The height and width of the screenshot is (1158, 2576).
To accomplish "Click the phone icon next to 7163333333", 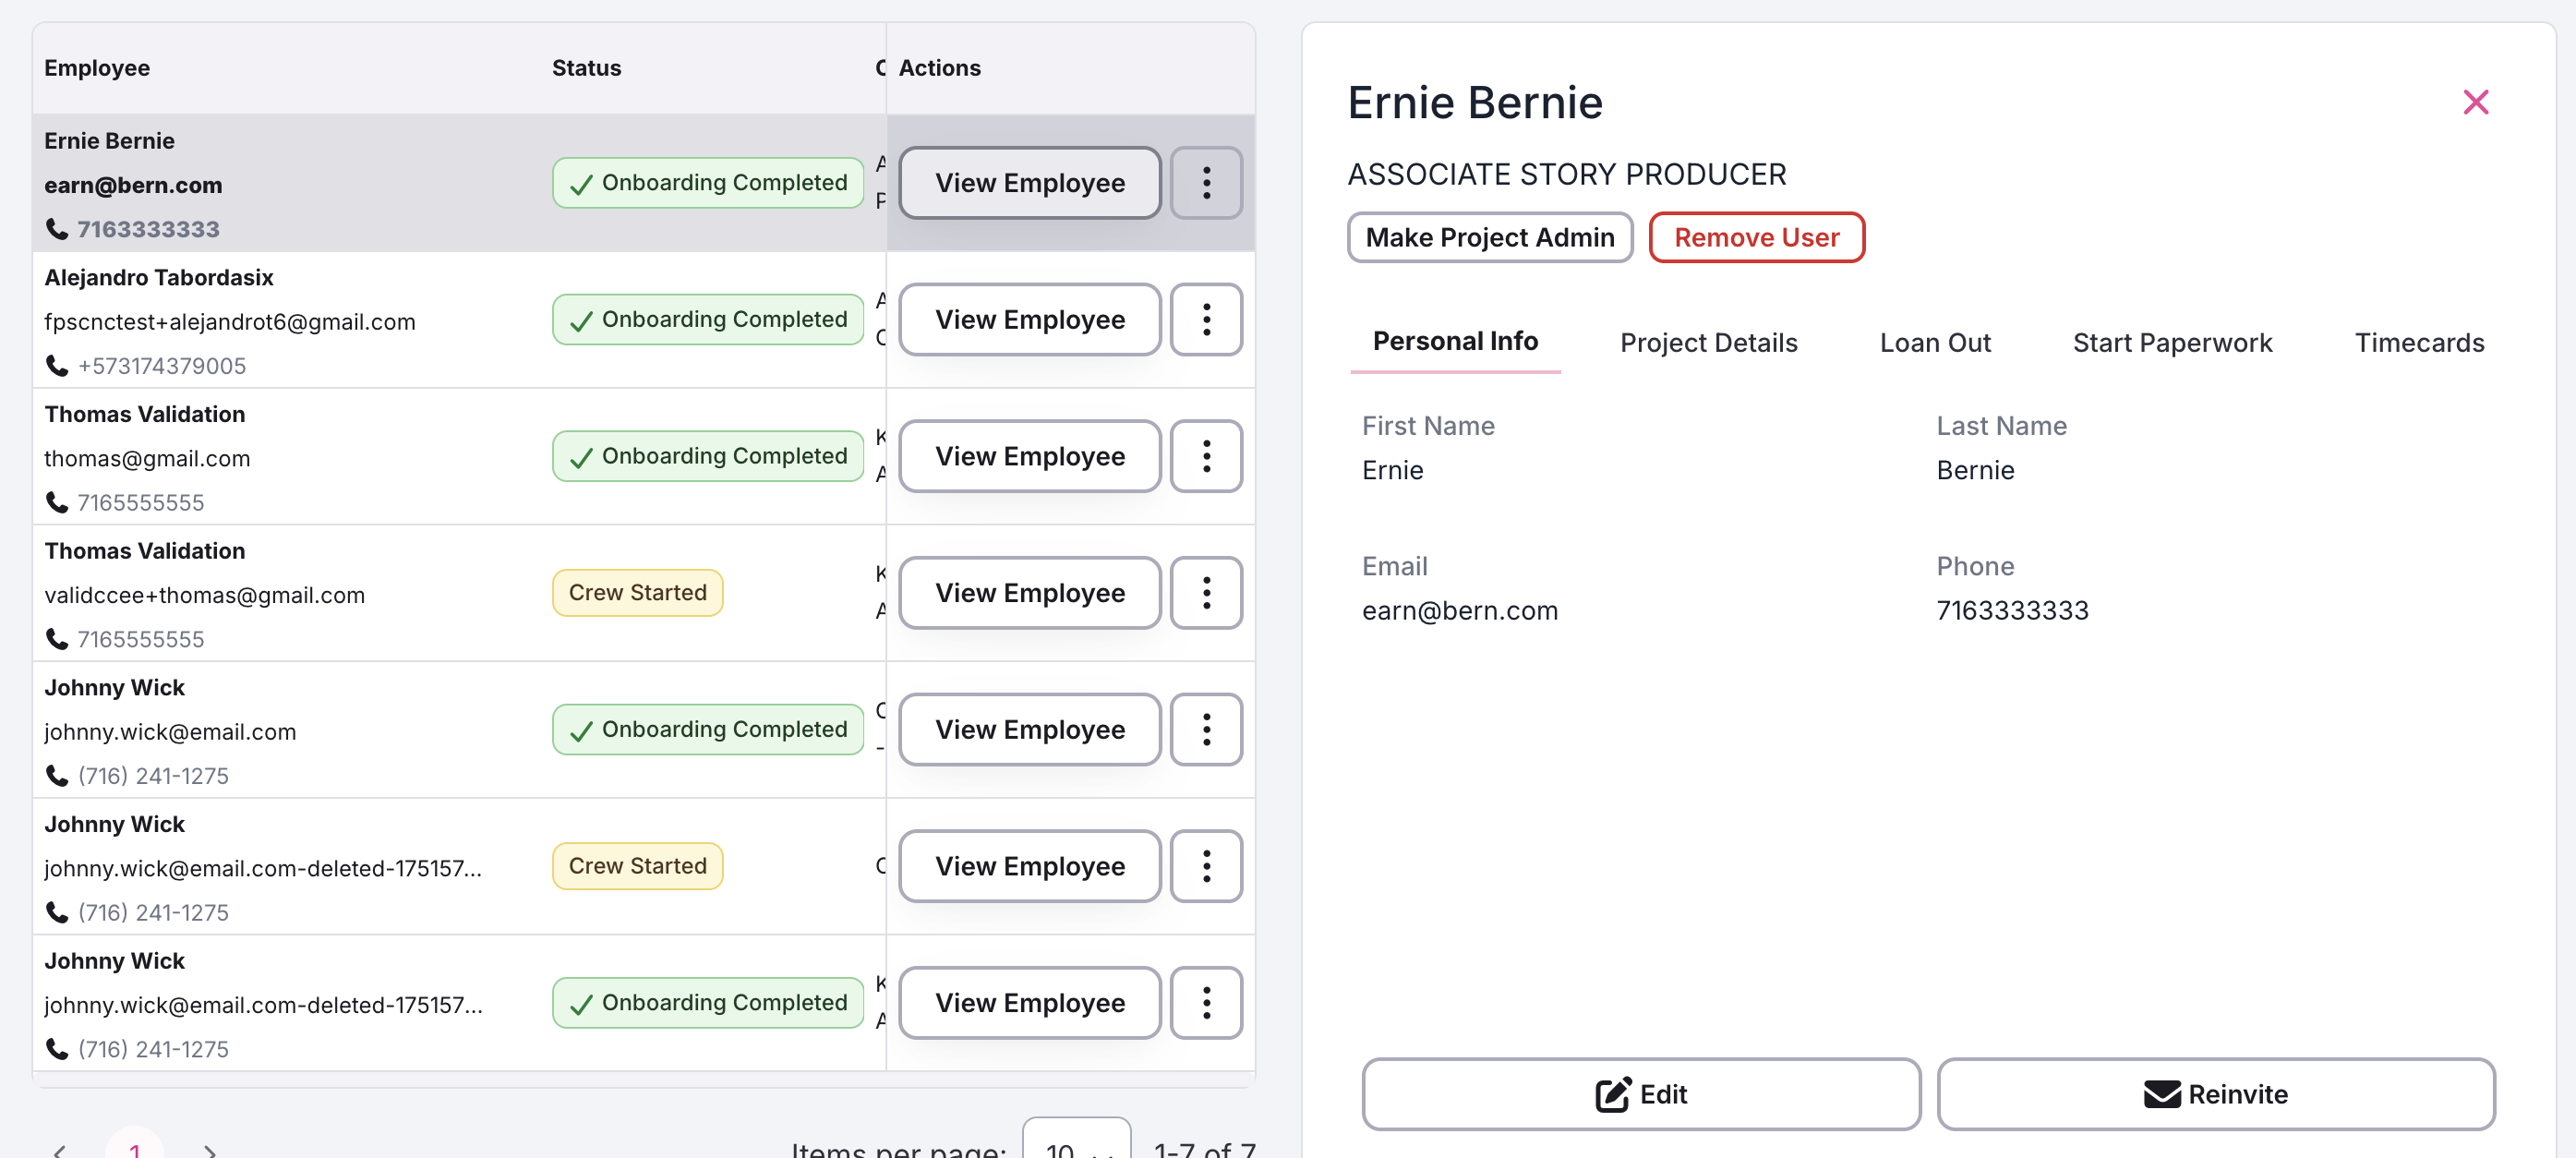I will click(x=57, y=229).
